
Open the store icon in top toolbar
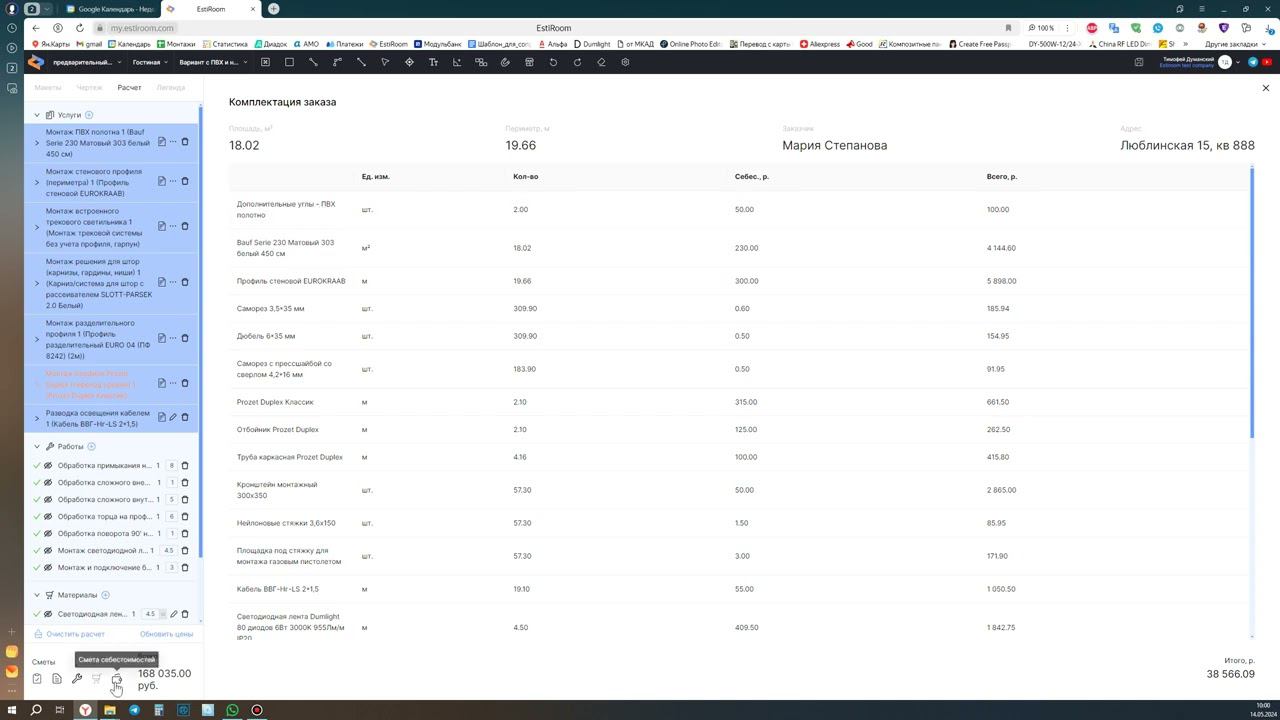529,62
